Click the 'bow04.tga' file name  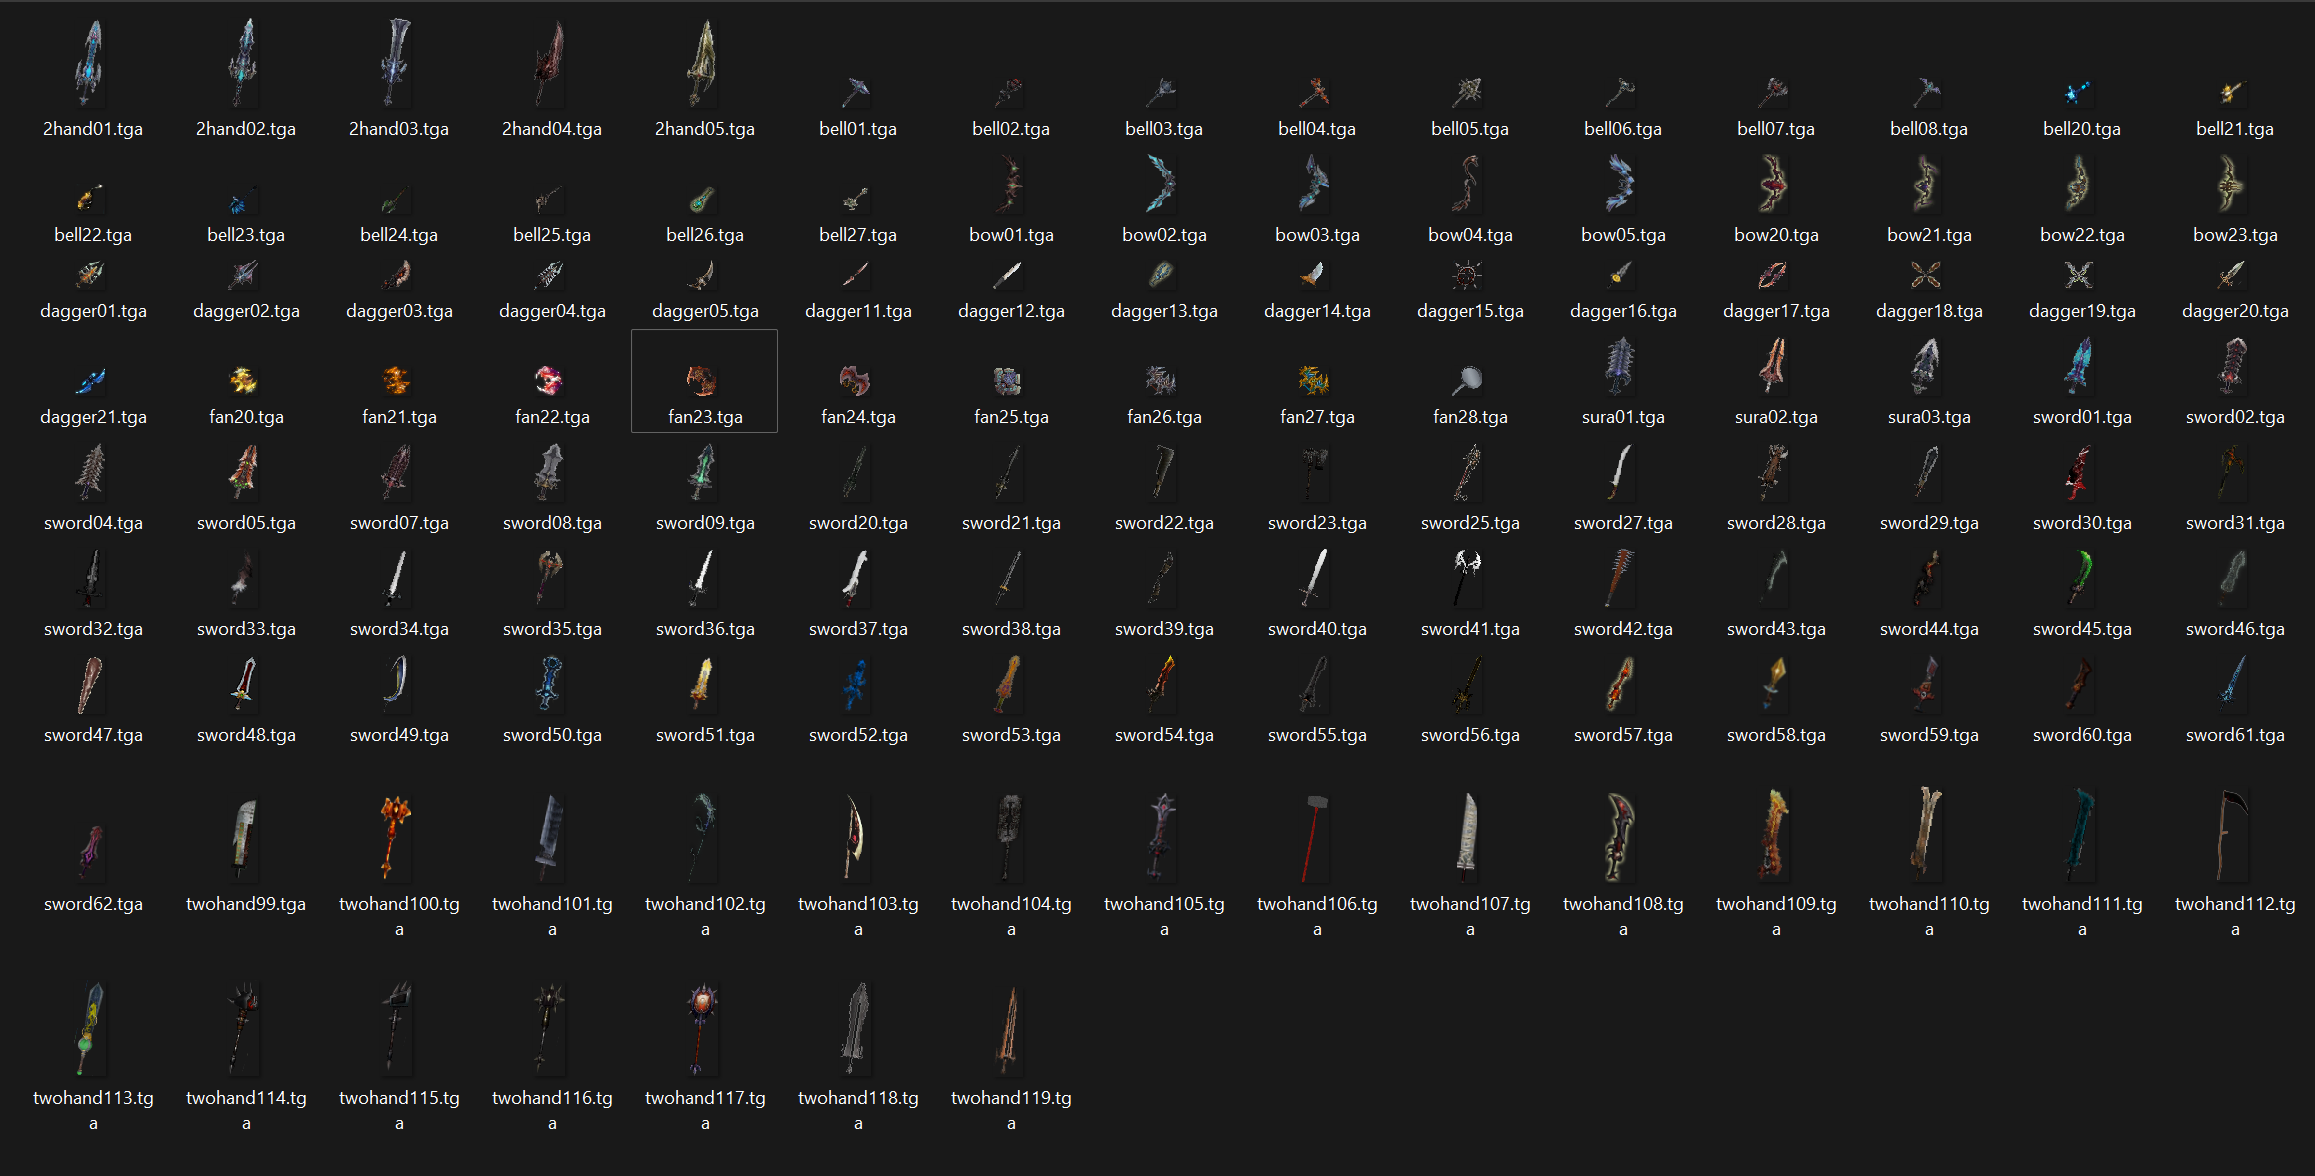point(1470,235)
